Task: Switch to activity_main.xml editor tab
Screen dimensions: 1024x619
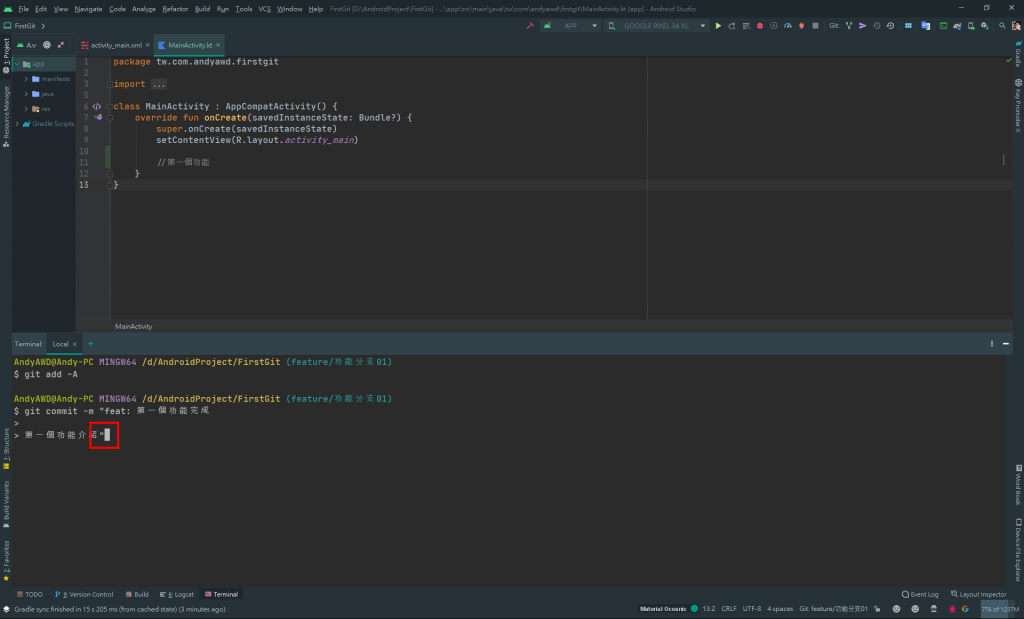Action: (x=115, y=45)
